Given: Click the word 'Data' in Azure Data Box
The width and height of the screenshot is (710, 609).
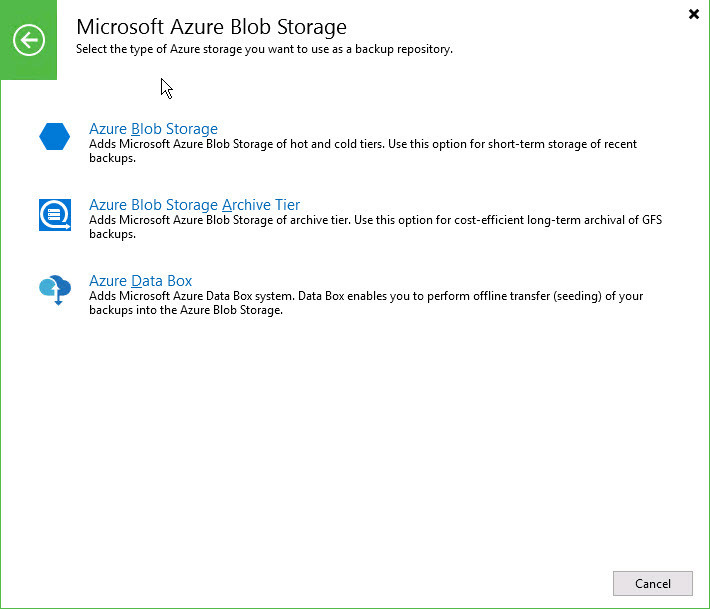Looking at the screenshot, I should point(147,281).
